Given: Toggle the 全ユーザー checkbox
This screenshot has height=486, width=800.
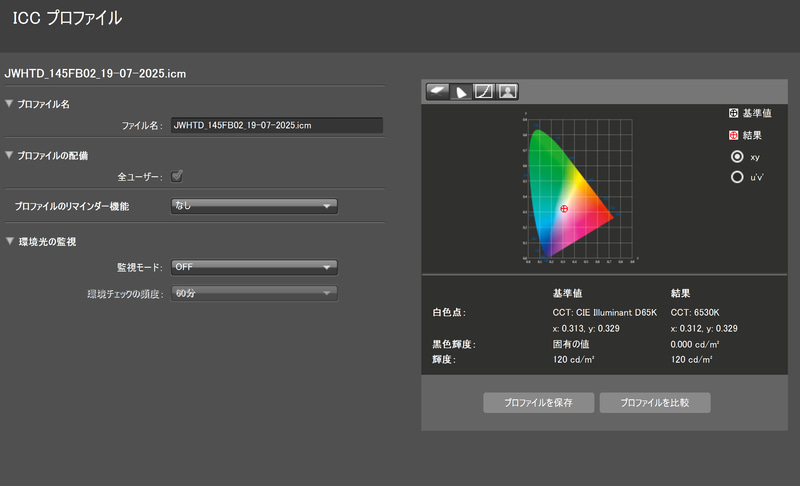Looking at the screenshot, I should click(177, 176).
